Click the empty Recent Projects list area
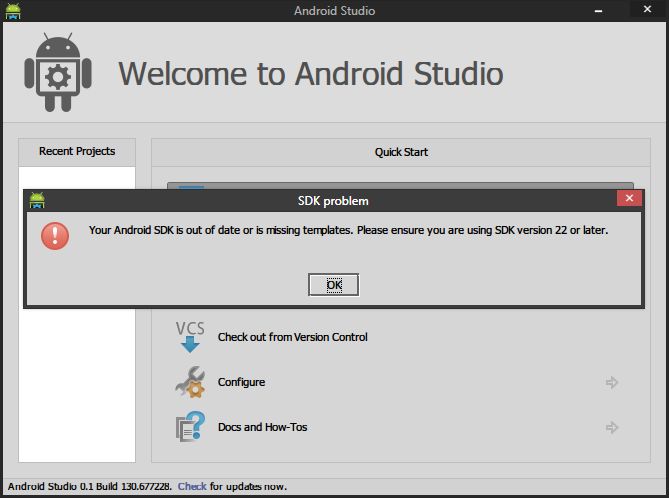 [x=77, y=384]
